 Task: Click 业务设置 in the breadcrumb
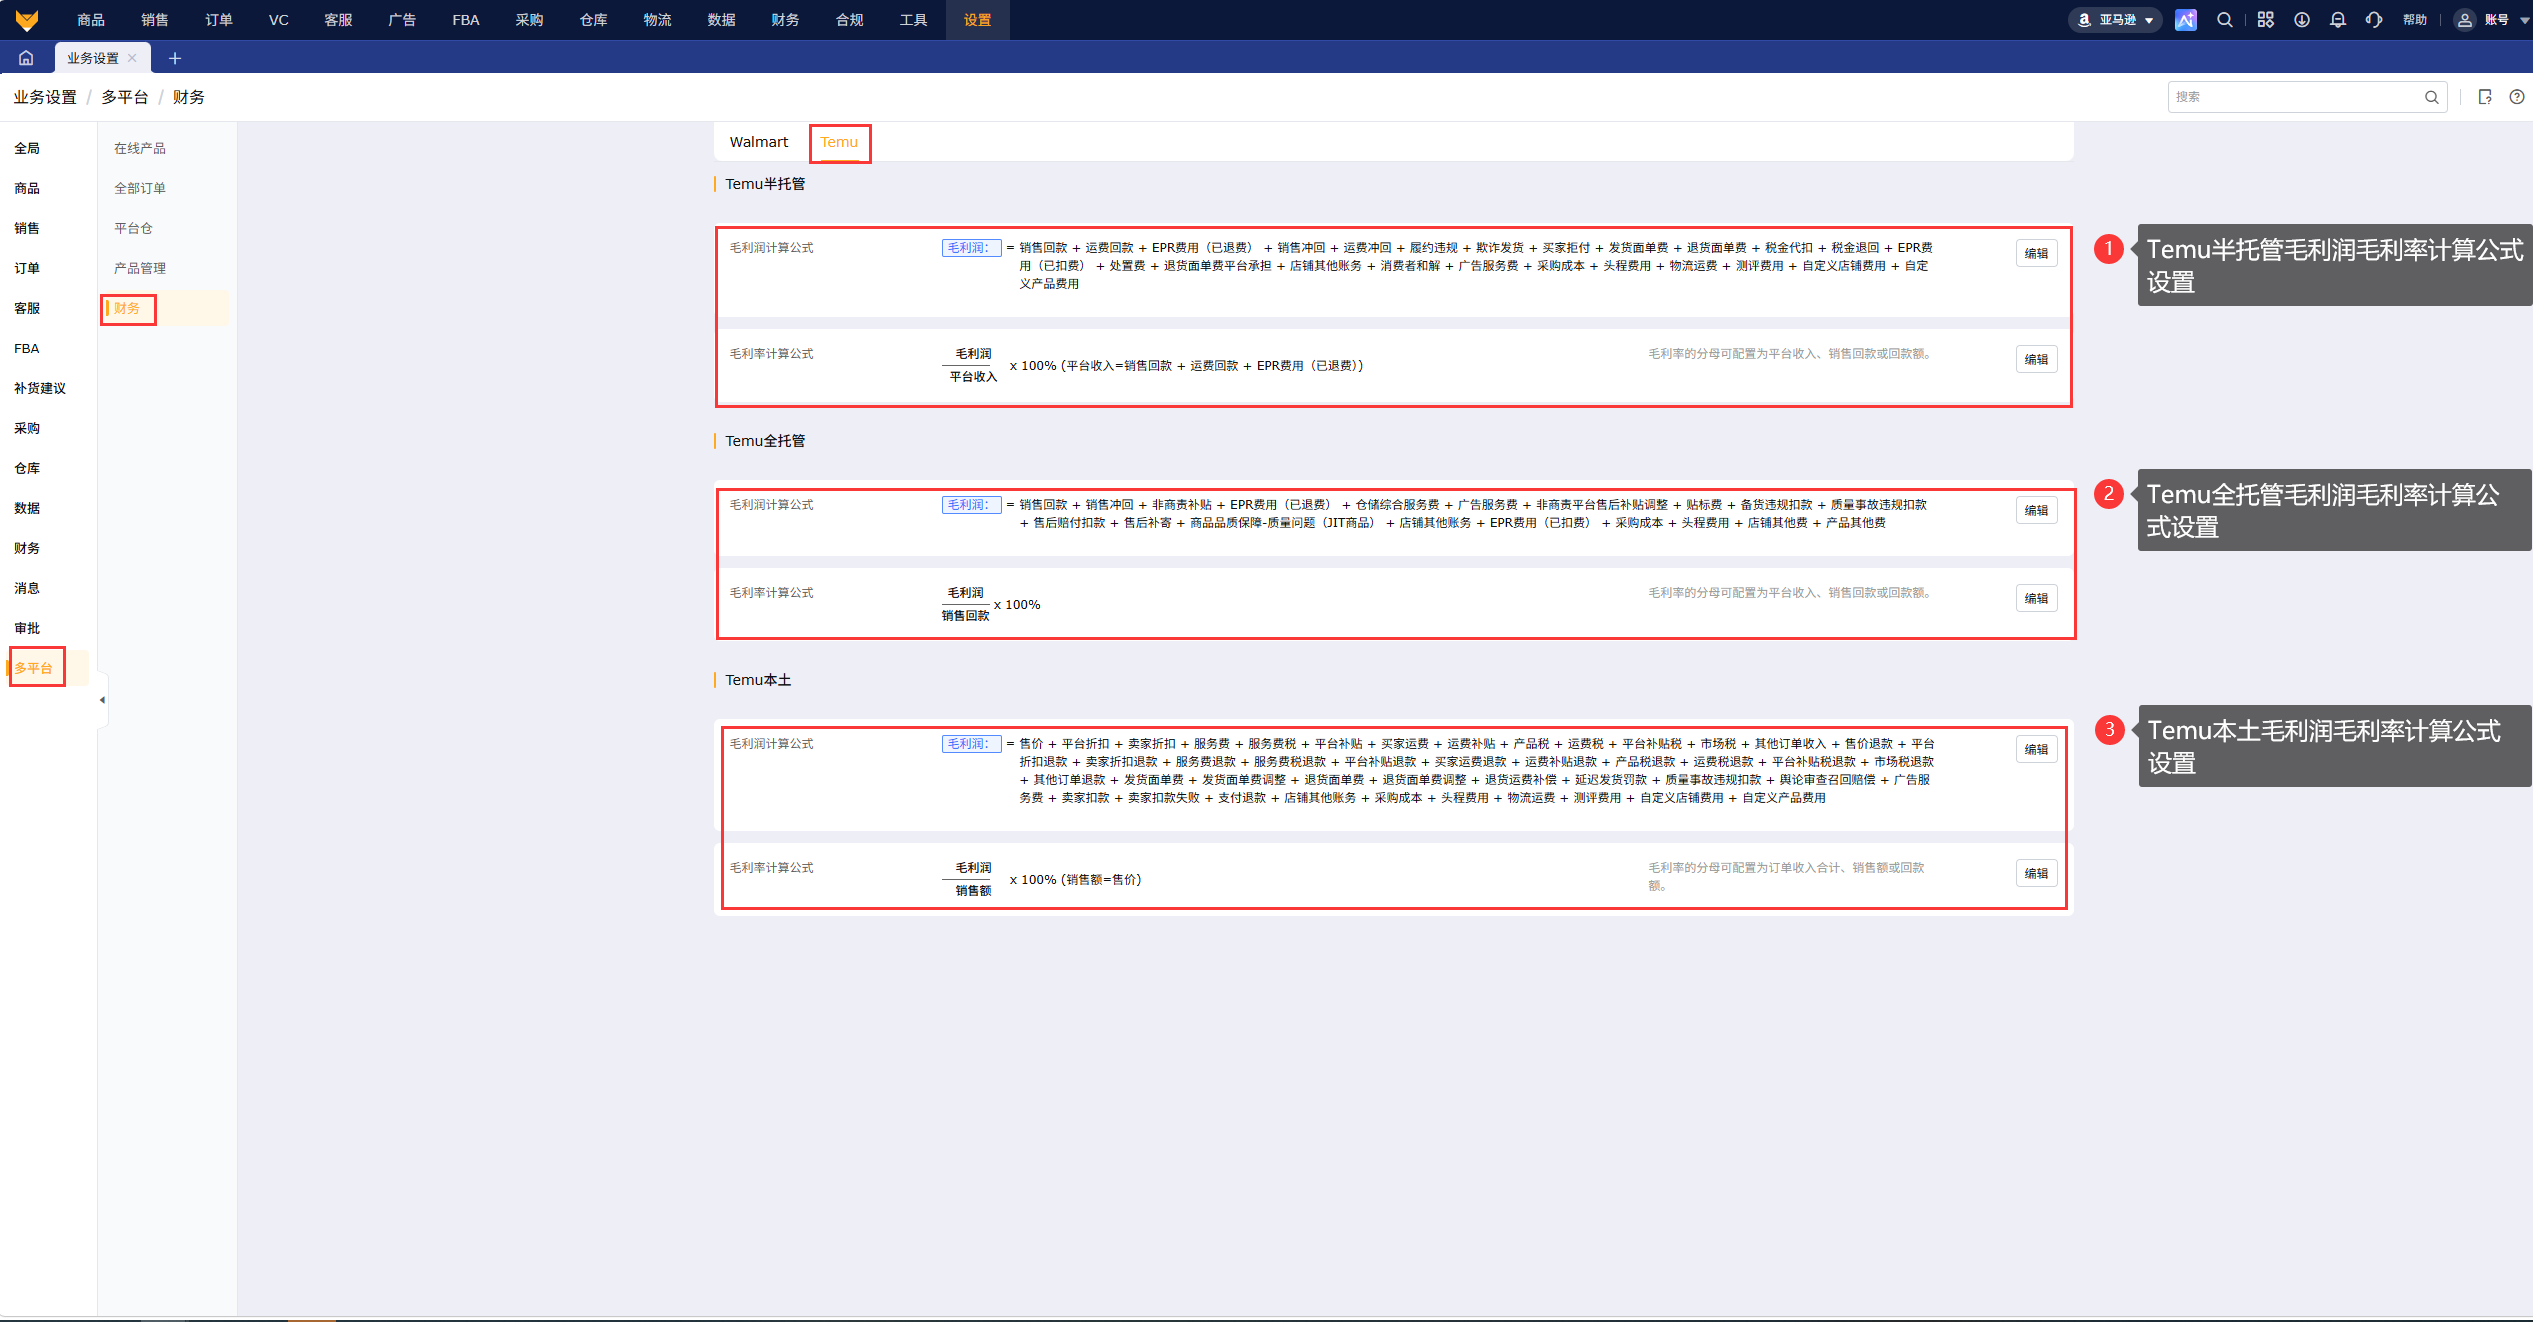pyautogui.click(x=45, y=97)
